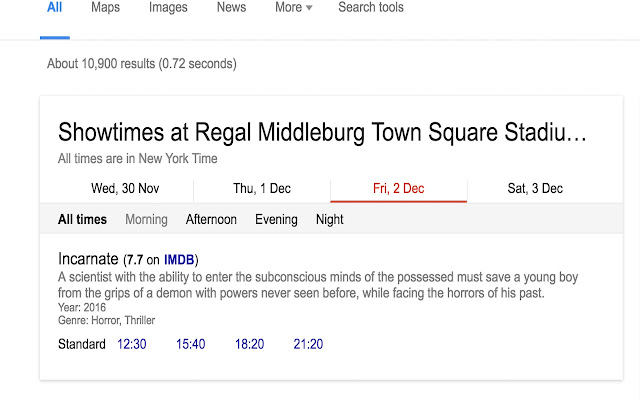640x400 pixels.
Task: Choose the 21:20 showtime
Action: (308, 344)
